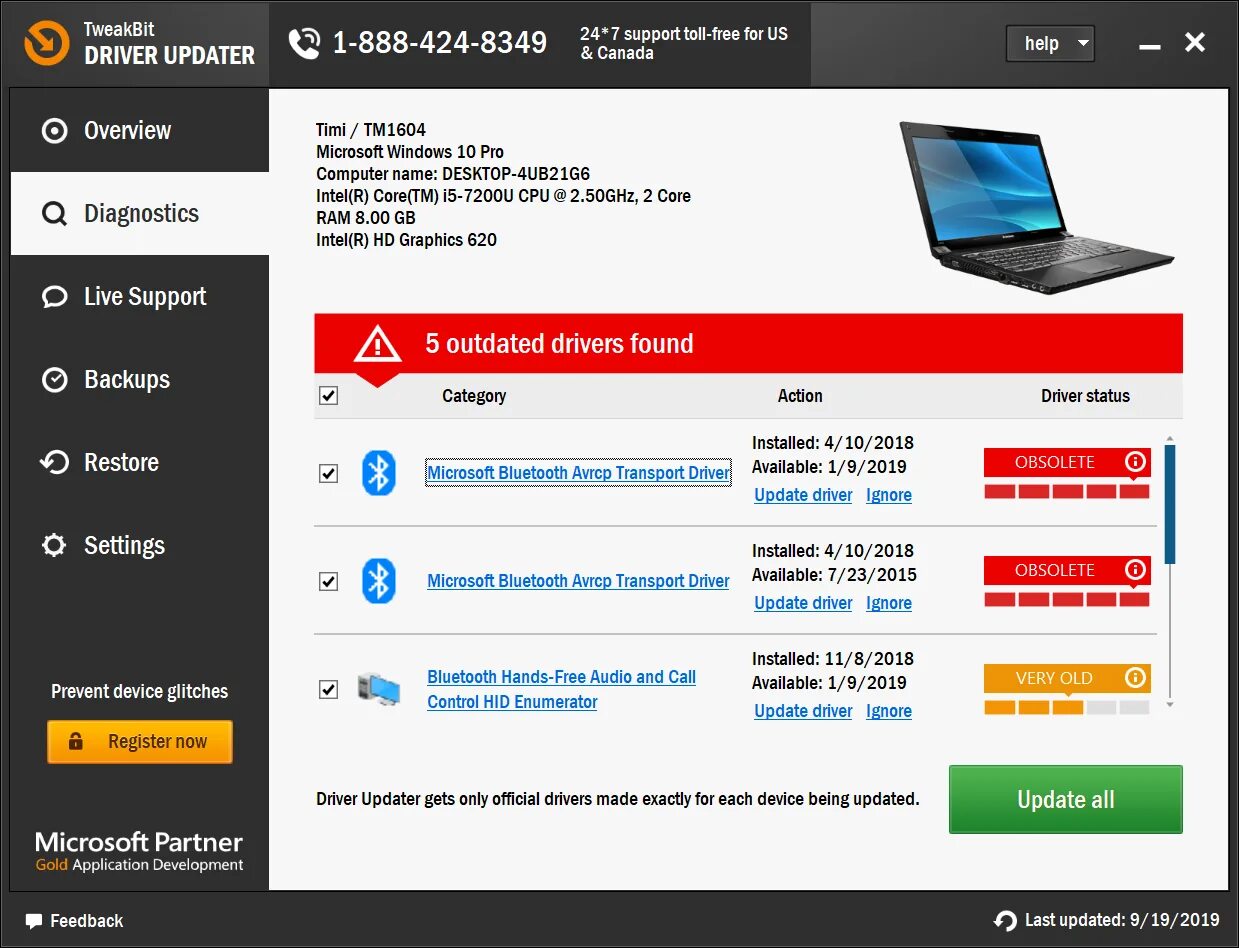Click the Live Support chat icon

coord(55,296)
